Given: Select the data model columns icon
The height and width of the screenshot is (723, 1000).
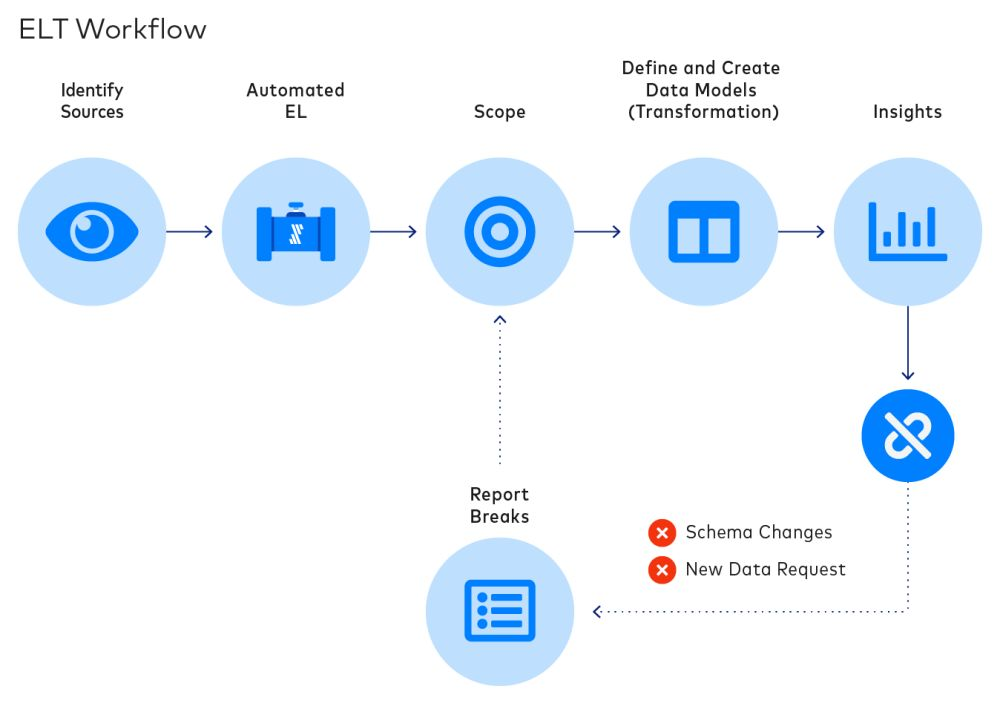Looking at the screenshot, I should (x=704, y=231).
